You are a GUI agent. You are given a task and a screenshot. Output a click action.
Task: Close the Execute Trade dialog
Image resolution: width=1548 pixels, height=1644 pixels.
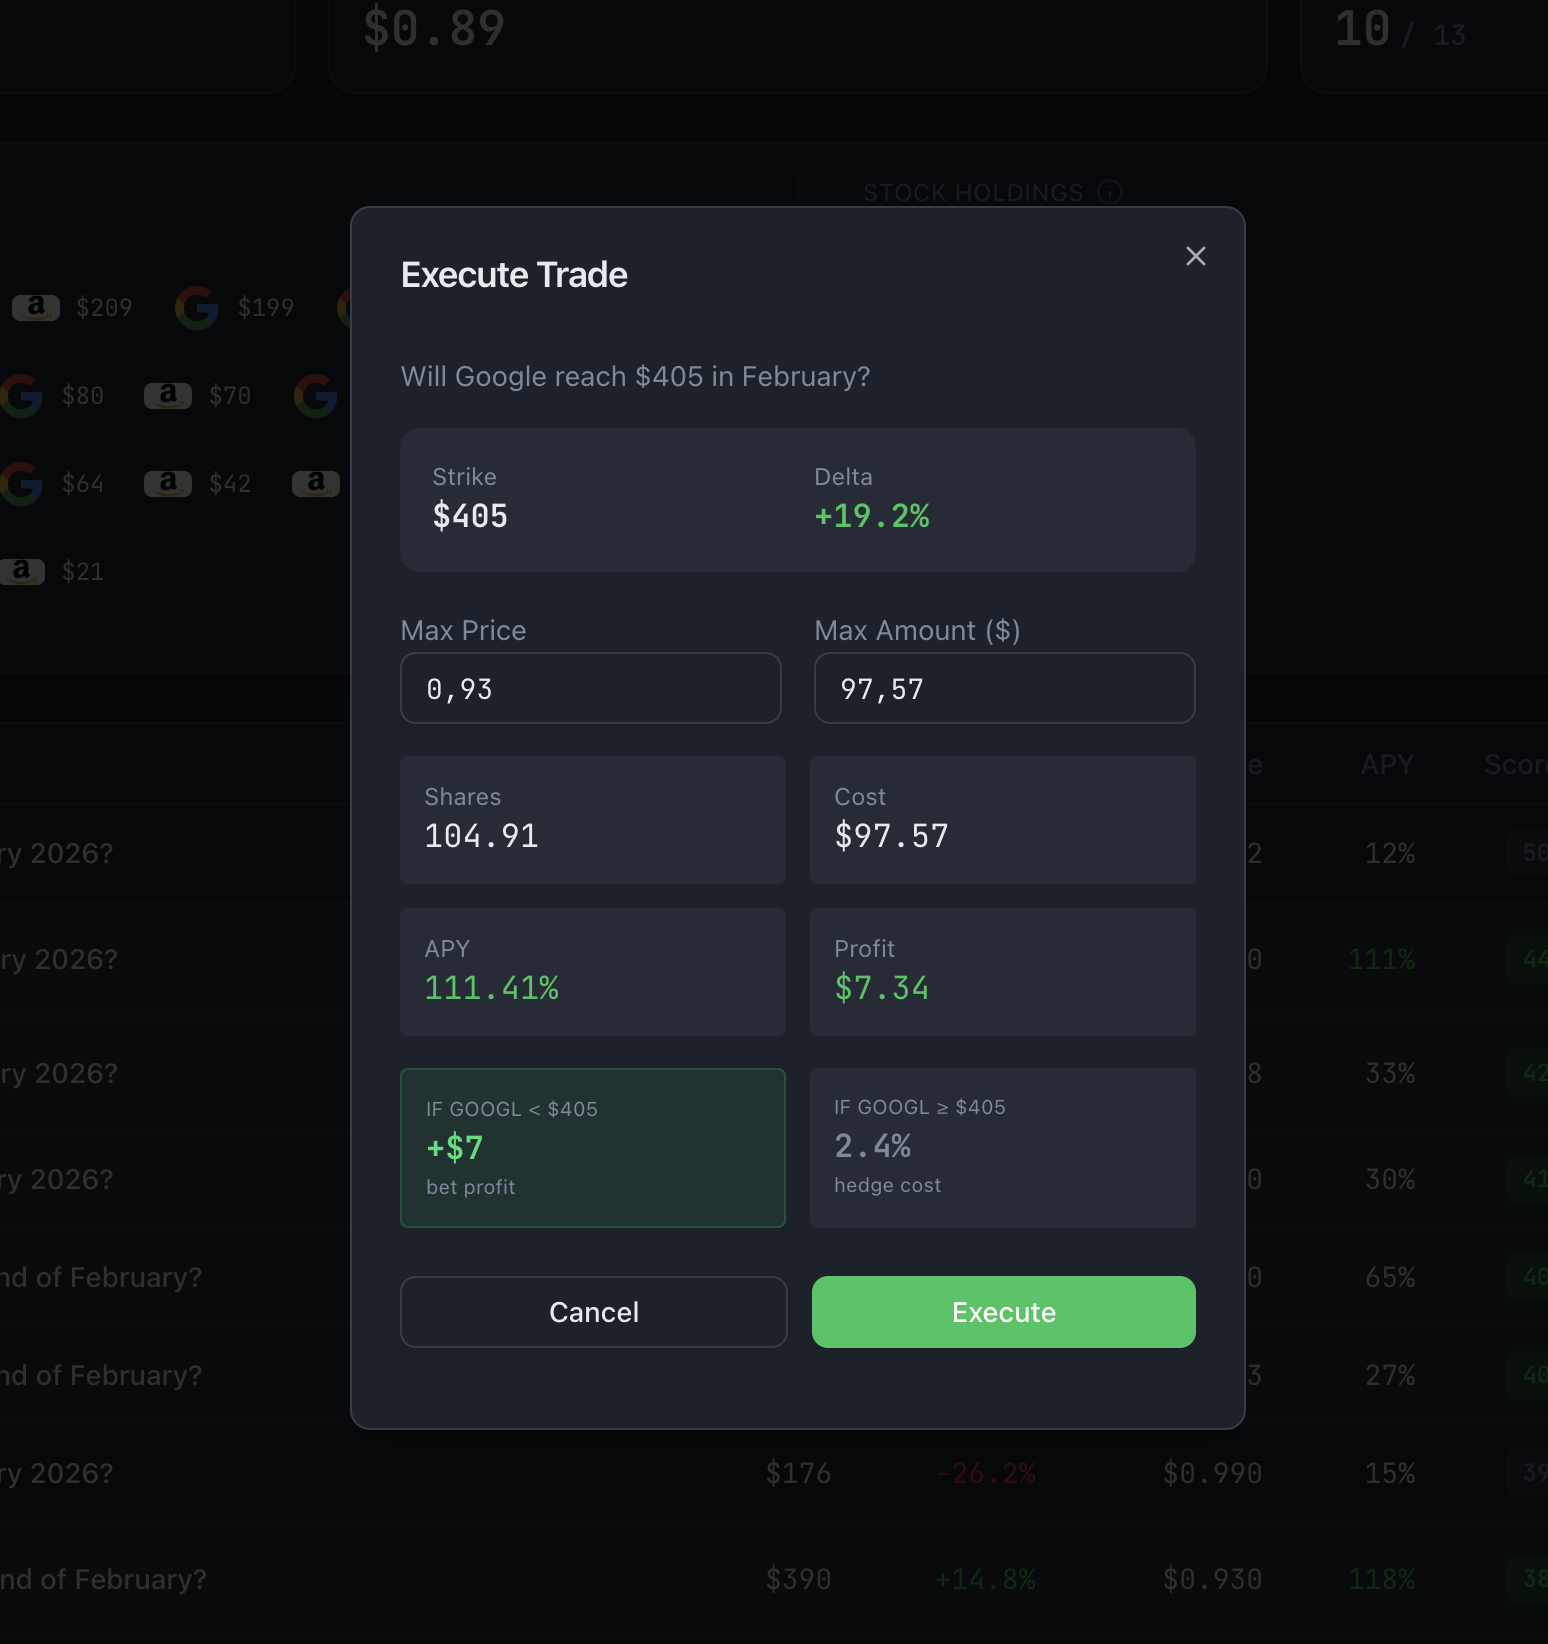1195,256
